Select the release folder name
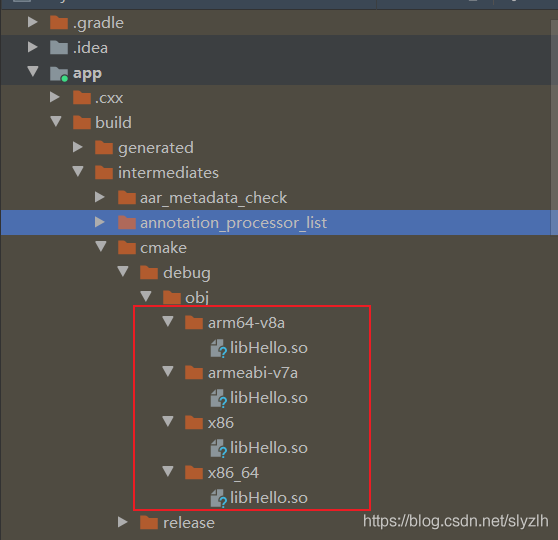 pos(189,523)
